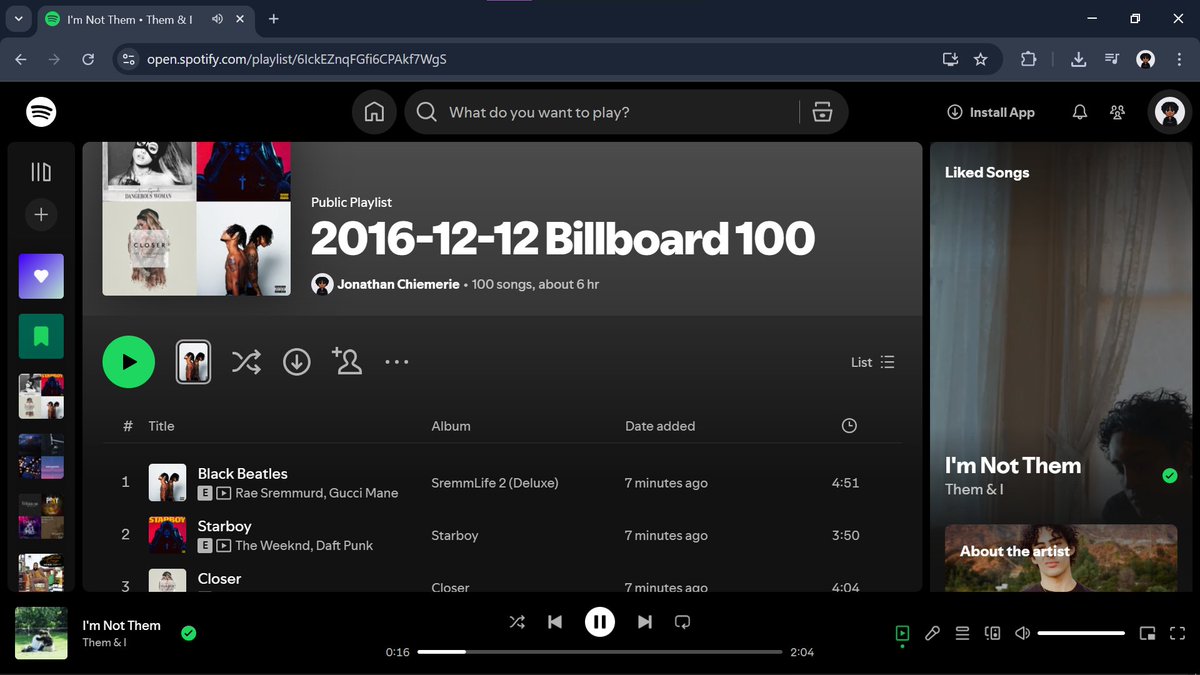Bookmark this page with star icon
The height and width of the screenshot is (675, 1200).
pos(980,59)
